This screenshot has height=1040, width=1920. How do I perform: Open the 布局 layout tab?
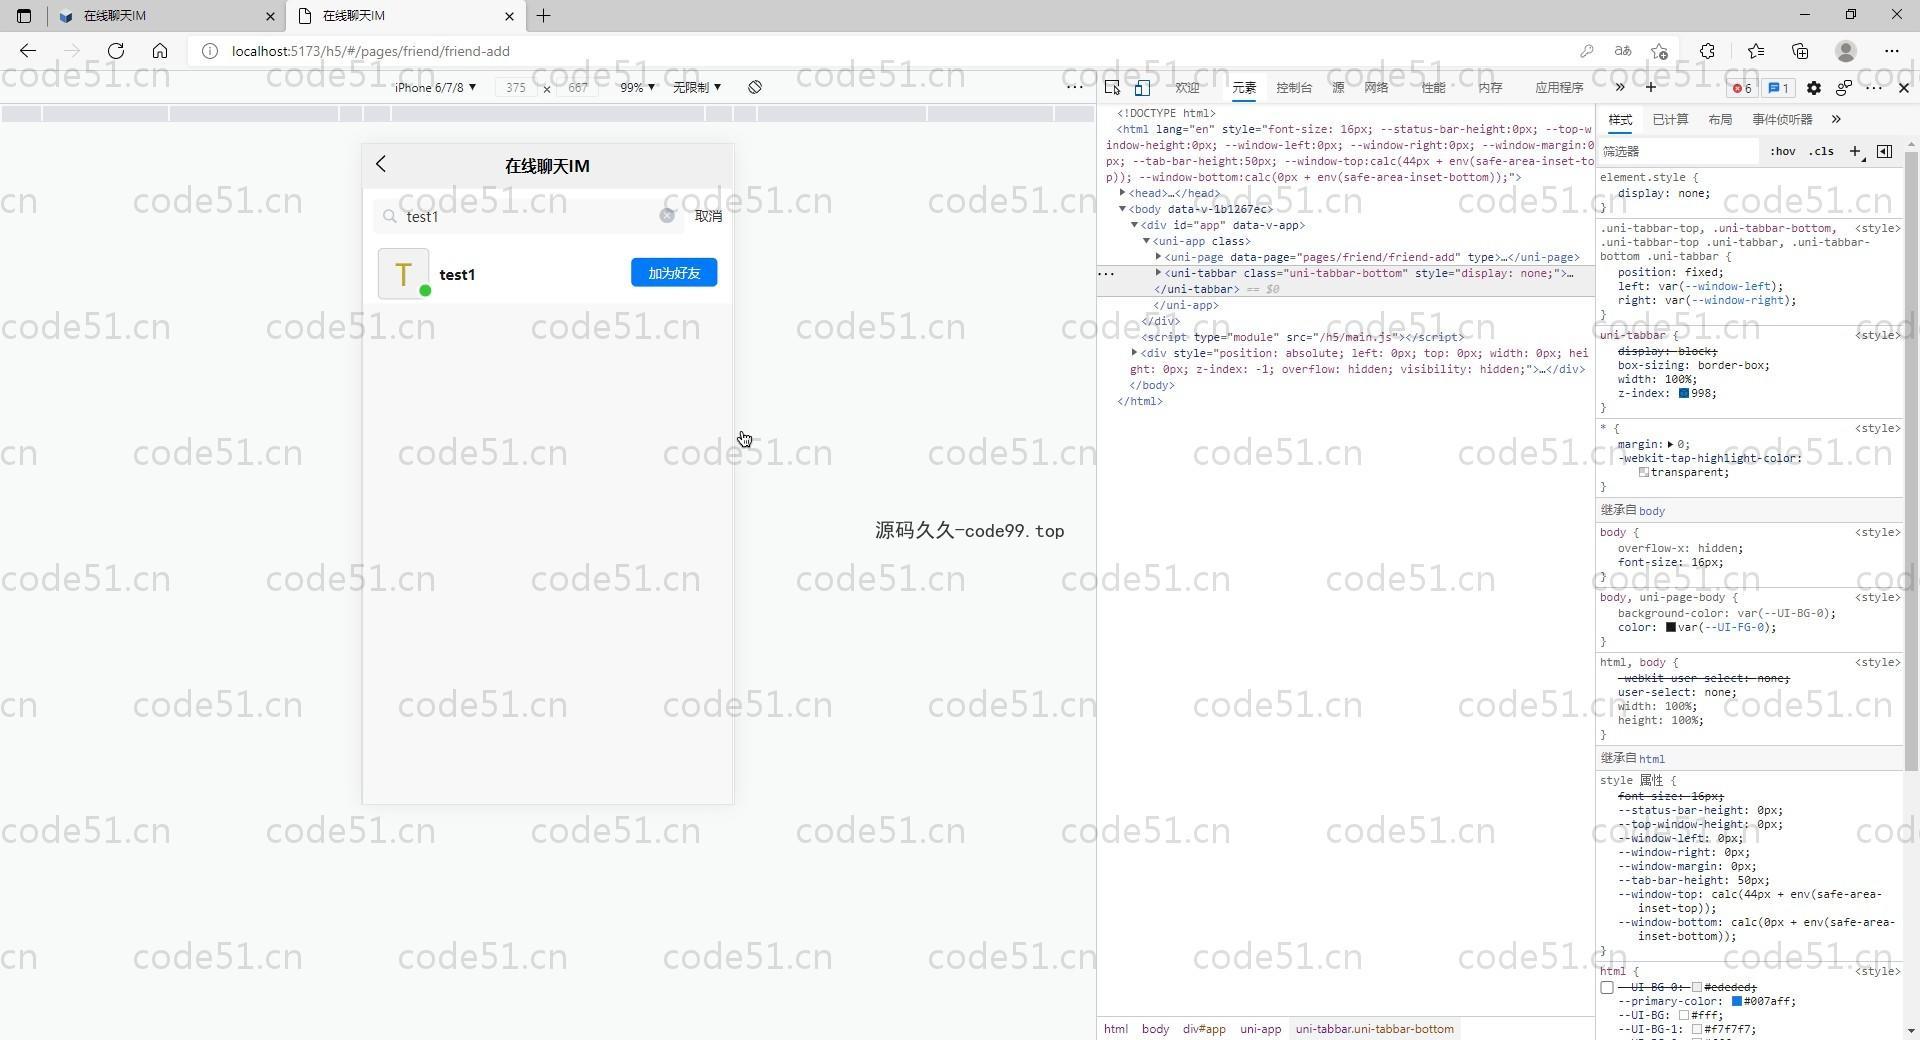[1720, 120]
